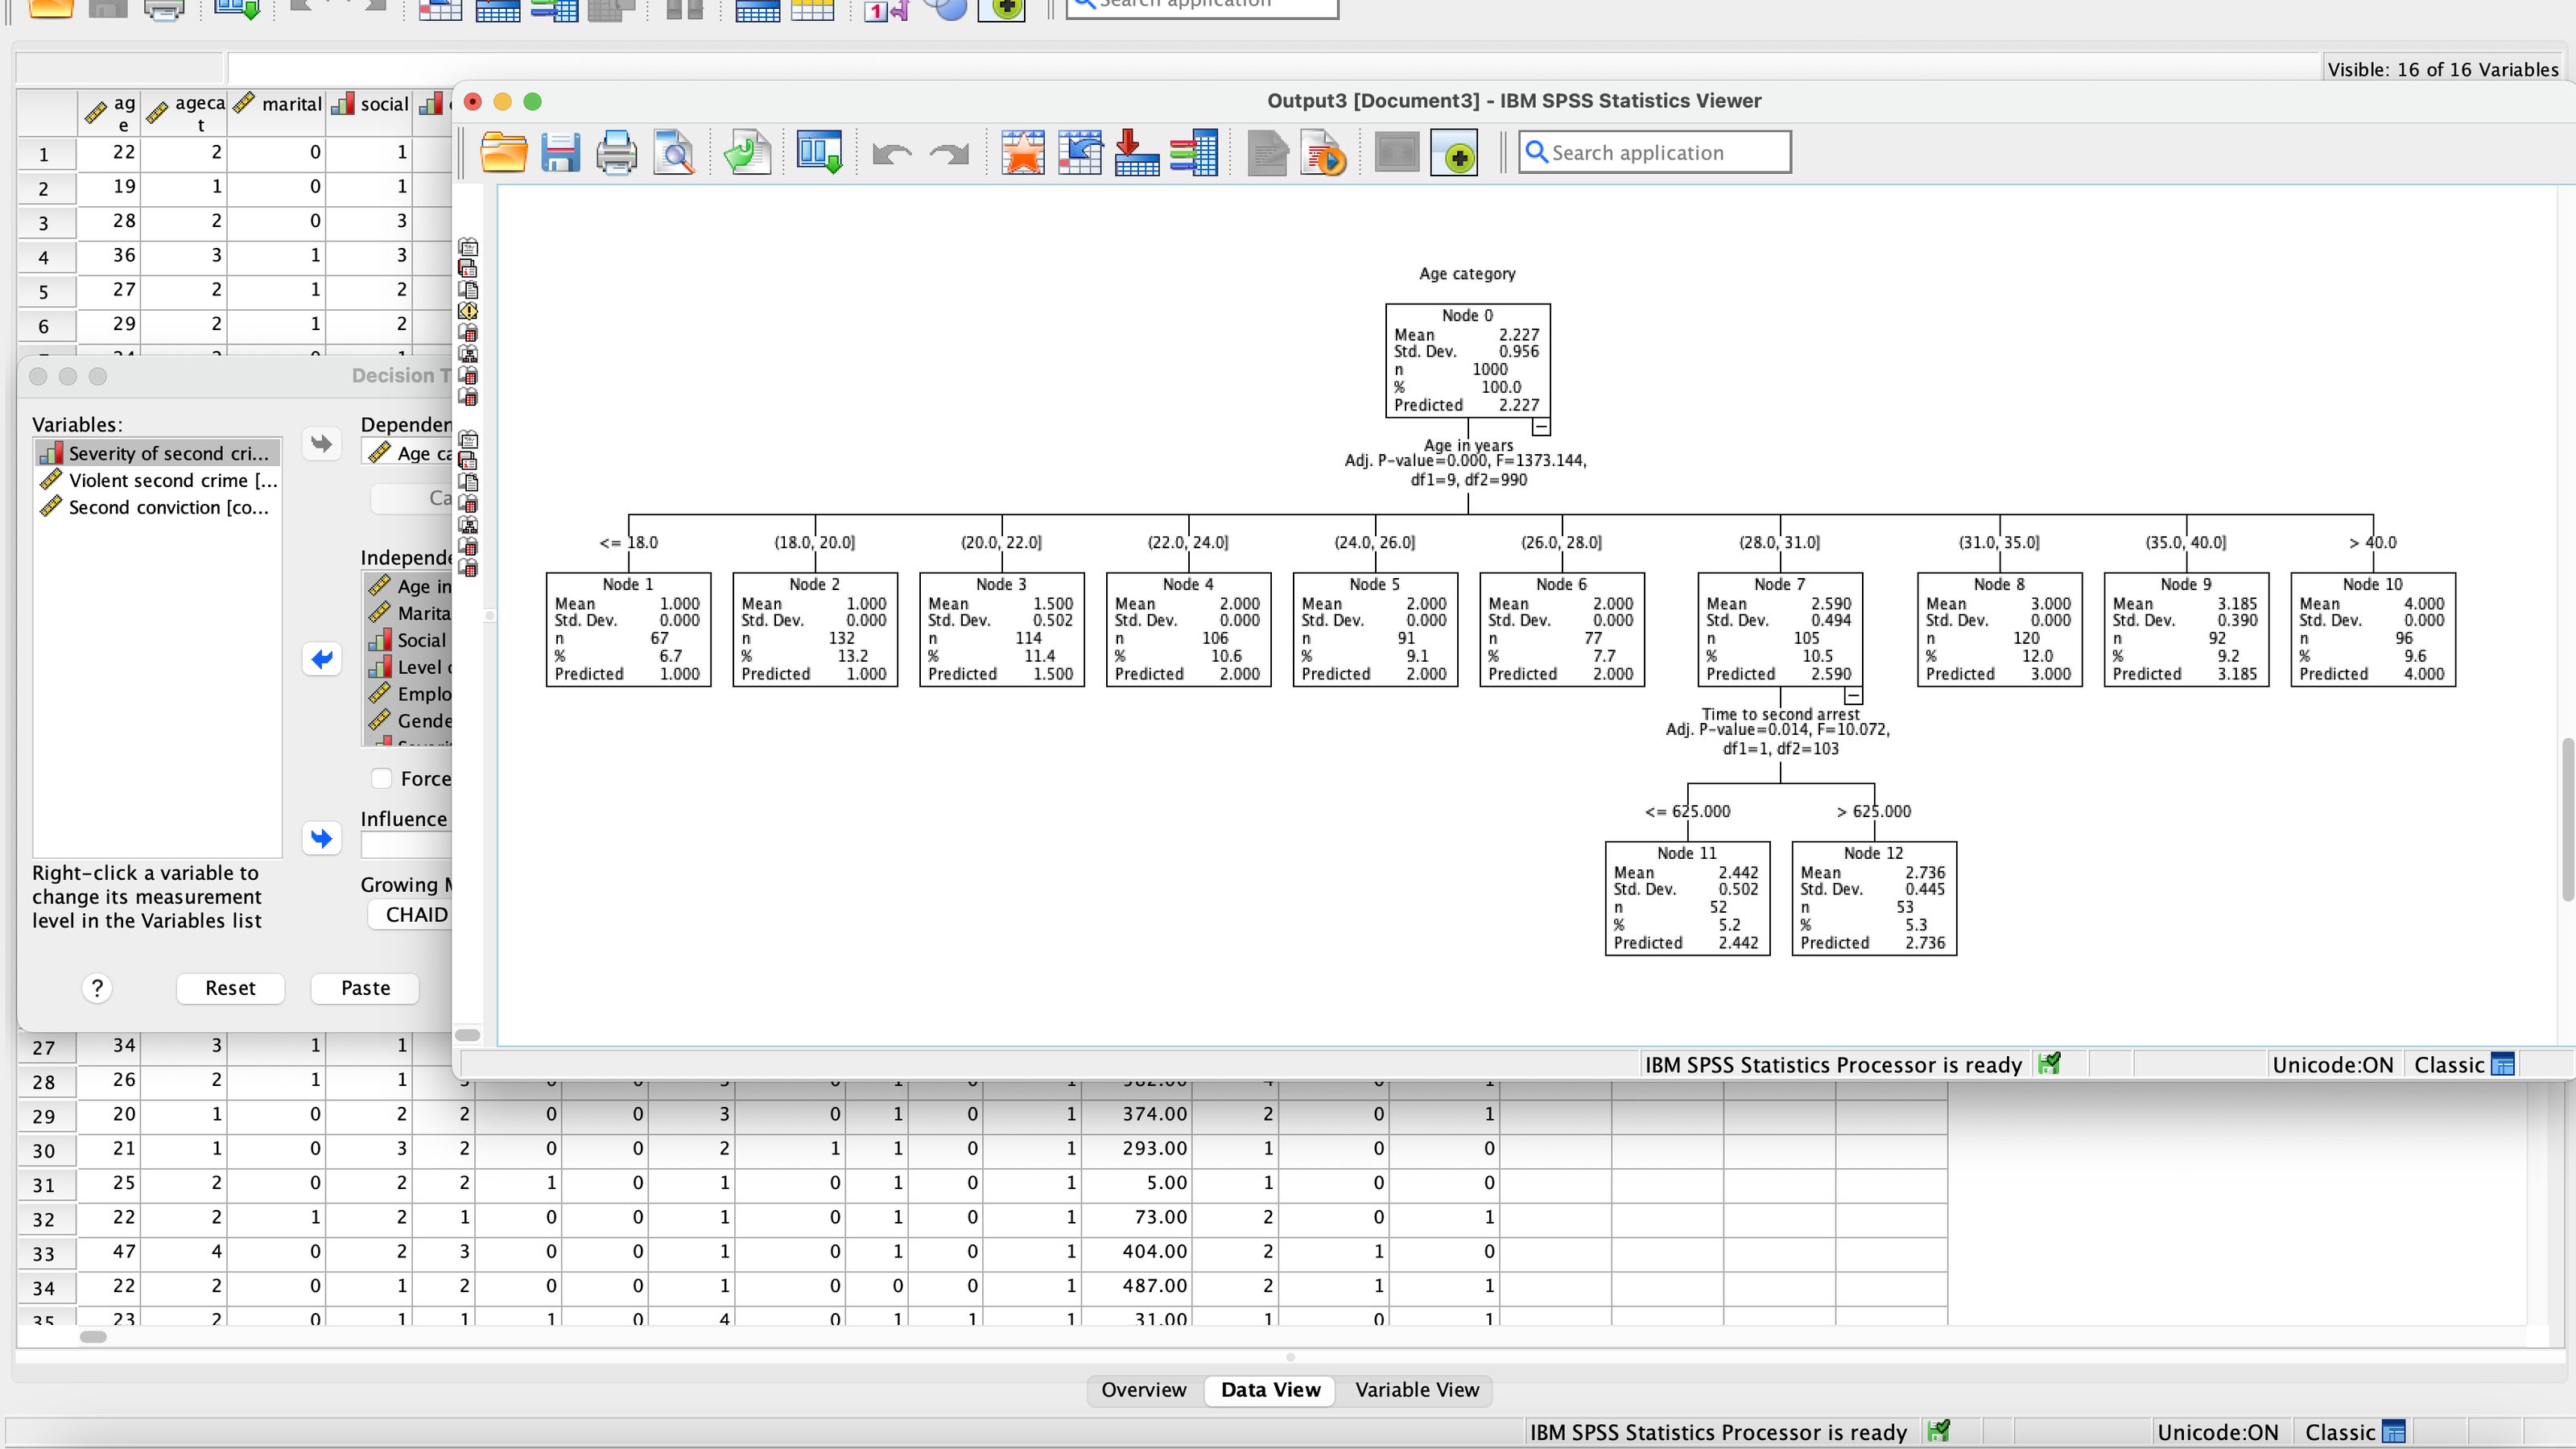This screenshot has width=2576, height=1449.
Task: Click 'Visible: 16 of 16 Variables' label
Action: 2442,69
